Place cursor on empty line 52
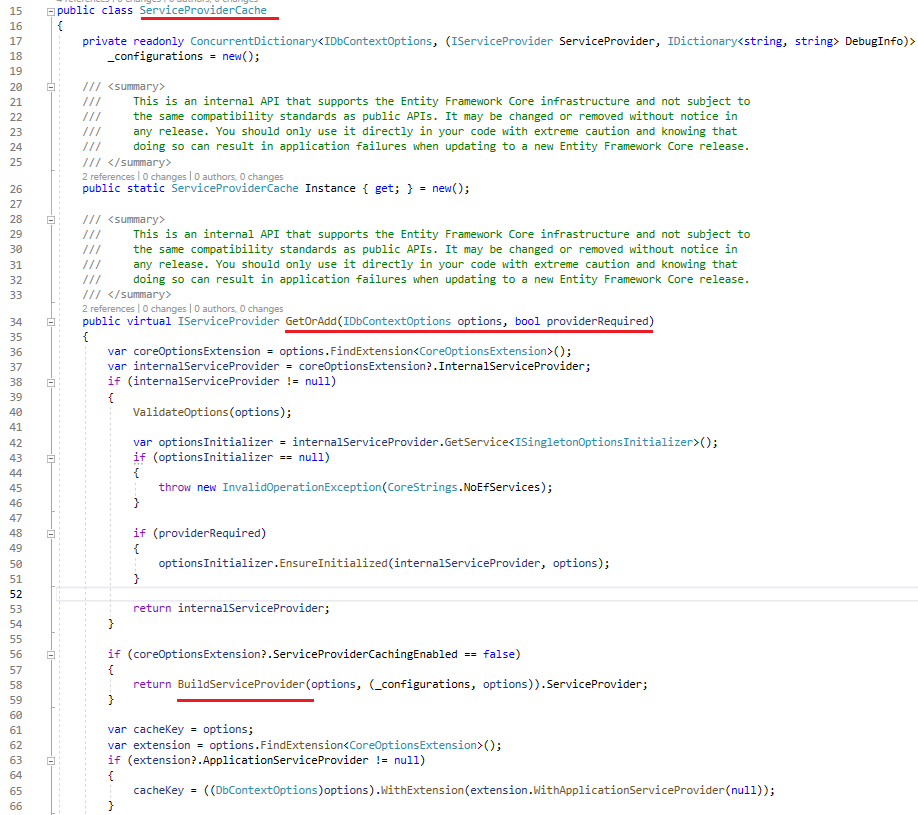This screenshot has height=815, width=918. point(300,593)
